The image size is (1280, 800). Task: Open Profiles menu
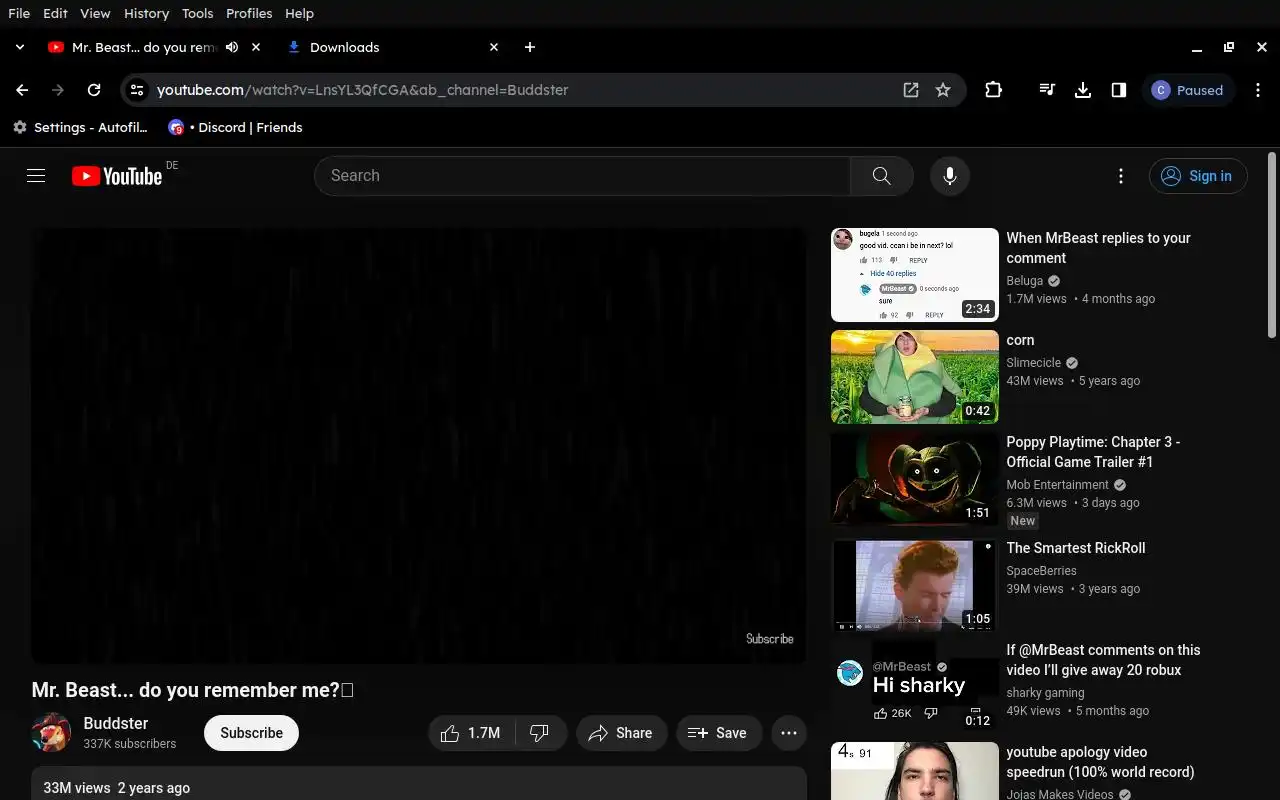click(x=249, y=13)
